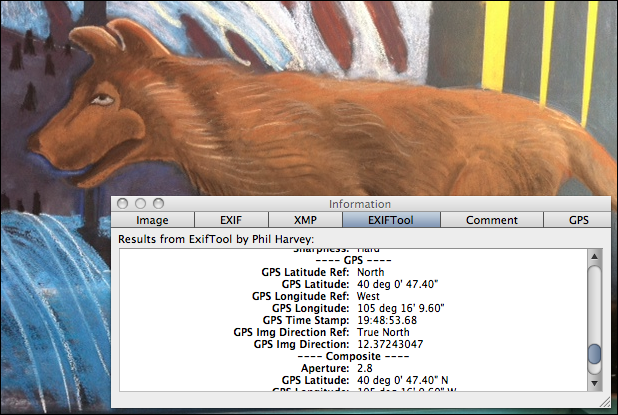This screenshot has width=618, height=415.
Task: Click the GPS Longitude Ref value West
Action: (x=368, y=296)
